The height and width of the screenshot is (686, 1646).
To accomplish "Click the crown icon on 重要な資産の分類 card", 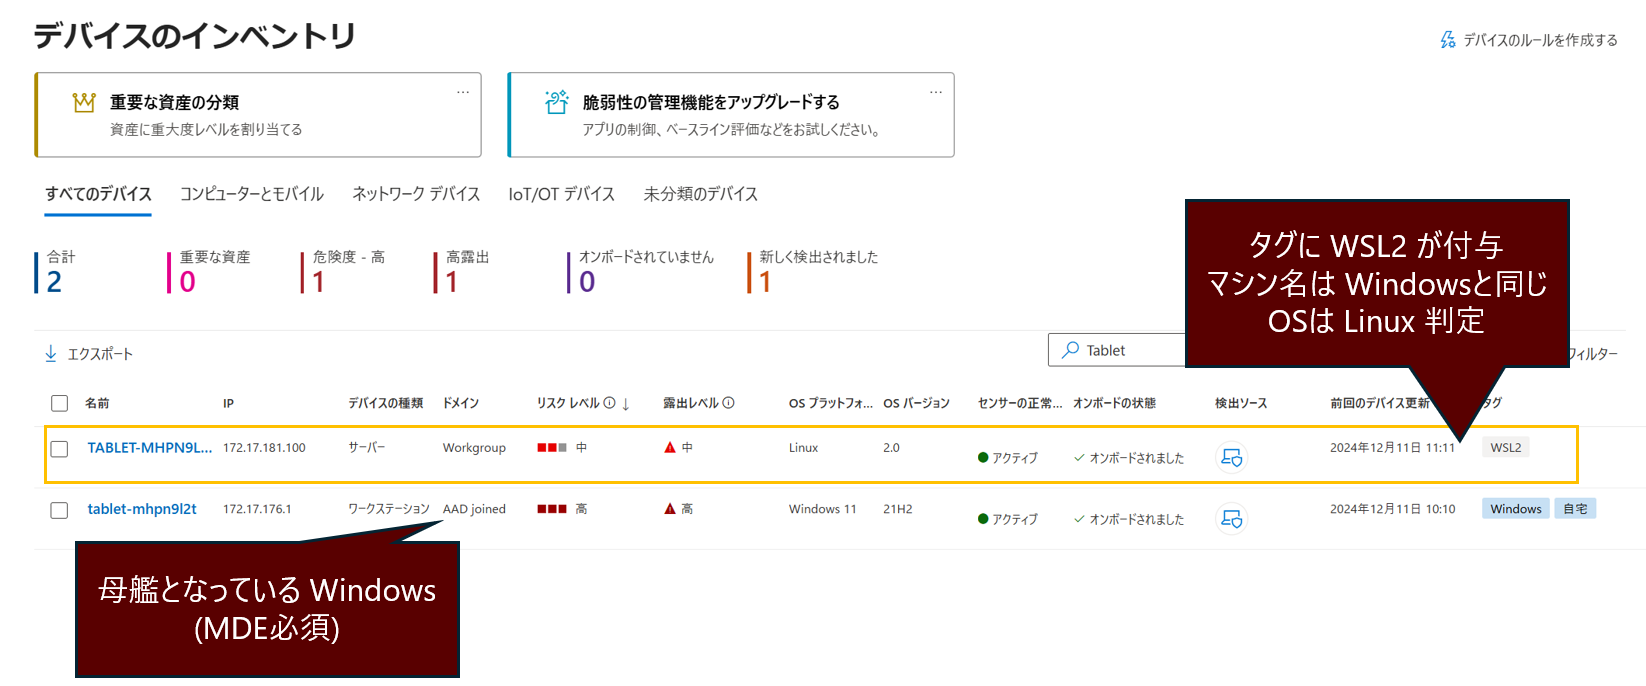I will 84,102.
